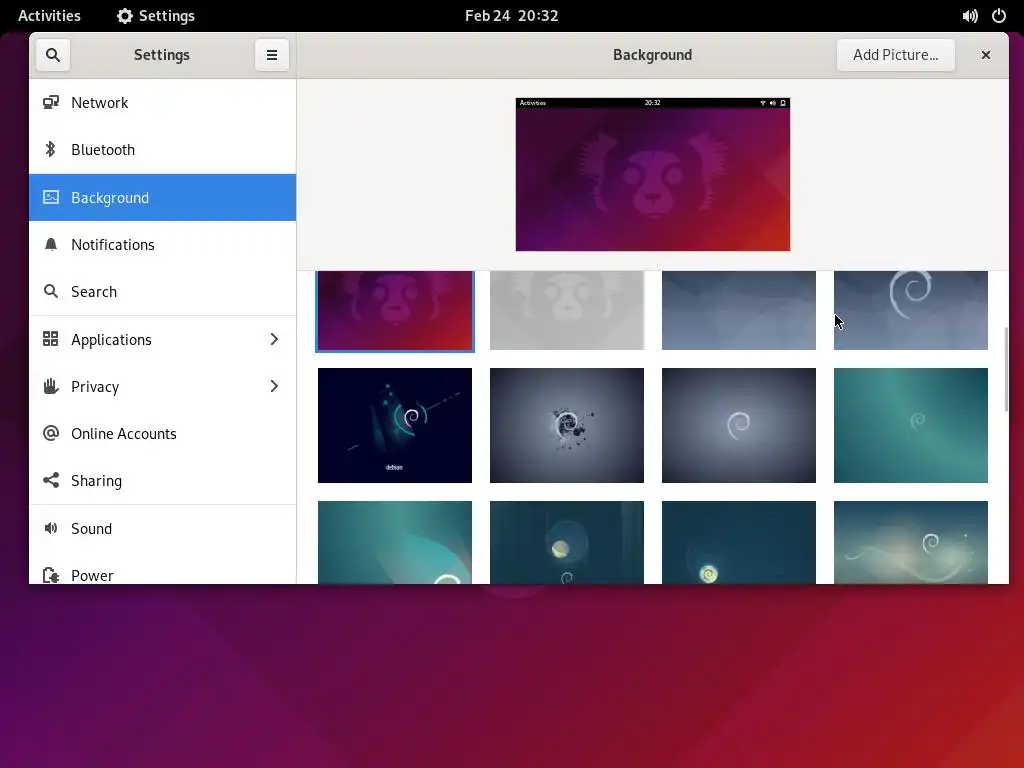Select the gray wallpaper with ink-splatter swirl
Image resolution: width=1024 pixels, height=768 pixels.
tap(567, 425)
